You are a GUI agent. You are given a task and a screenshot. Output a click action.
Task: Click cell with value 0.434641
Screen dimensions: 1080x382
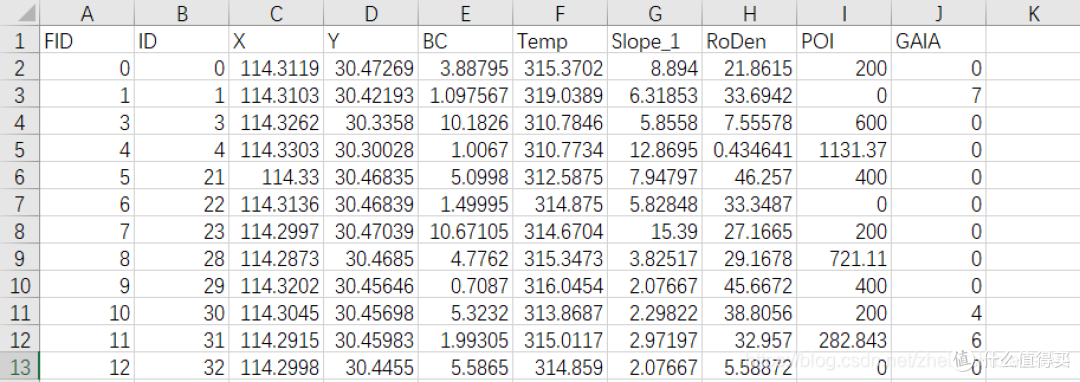[x=749, y=149]
